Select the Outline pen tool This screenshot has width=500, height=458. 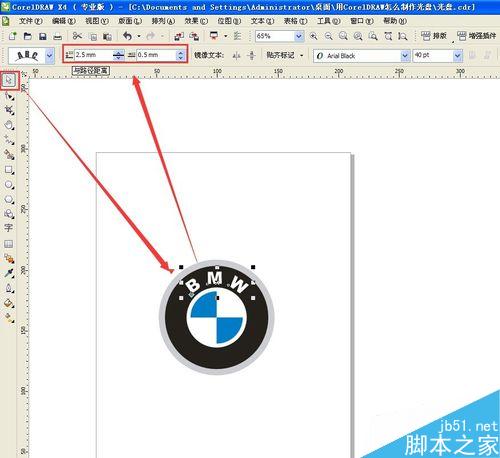pos(9,288)
